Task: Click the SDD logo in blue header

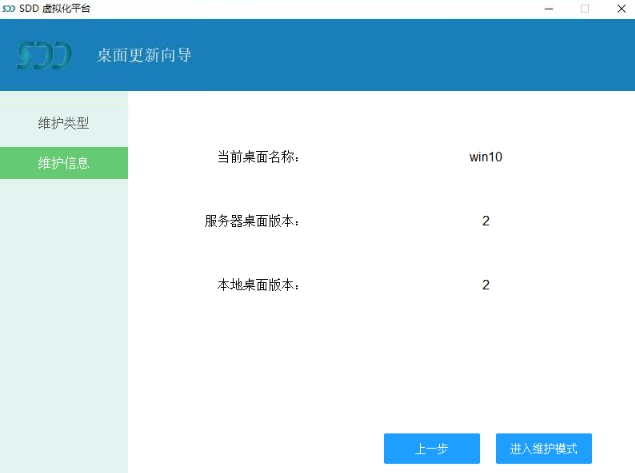Action: [44, 55]
